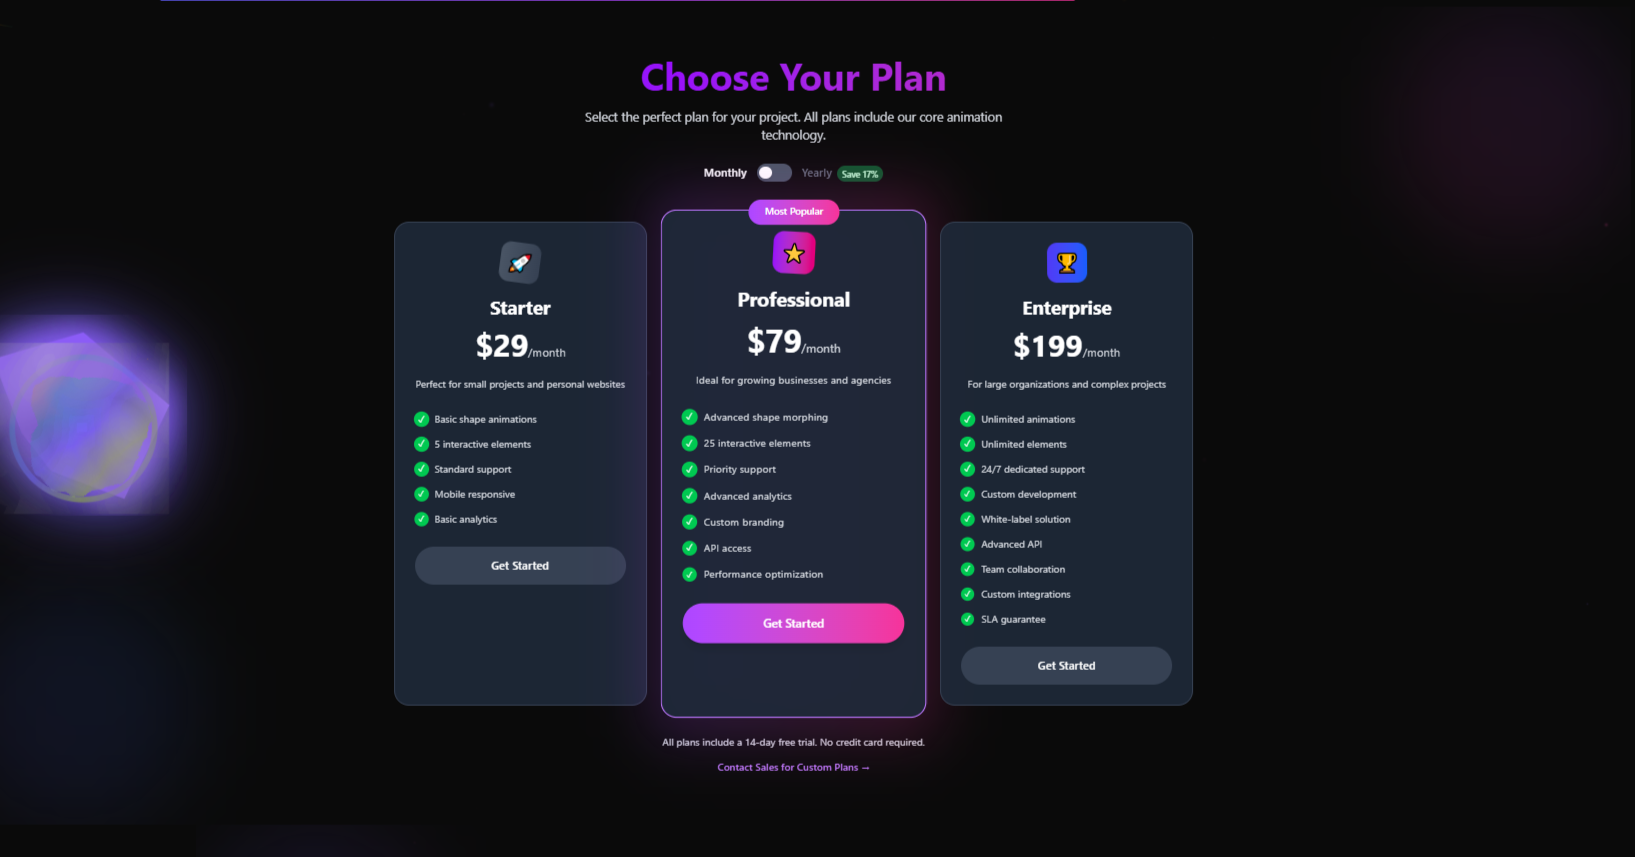Click the Most Popular badge

point(794,212)
